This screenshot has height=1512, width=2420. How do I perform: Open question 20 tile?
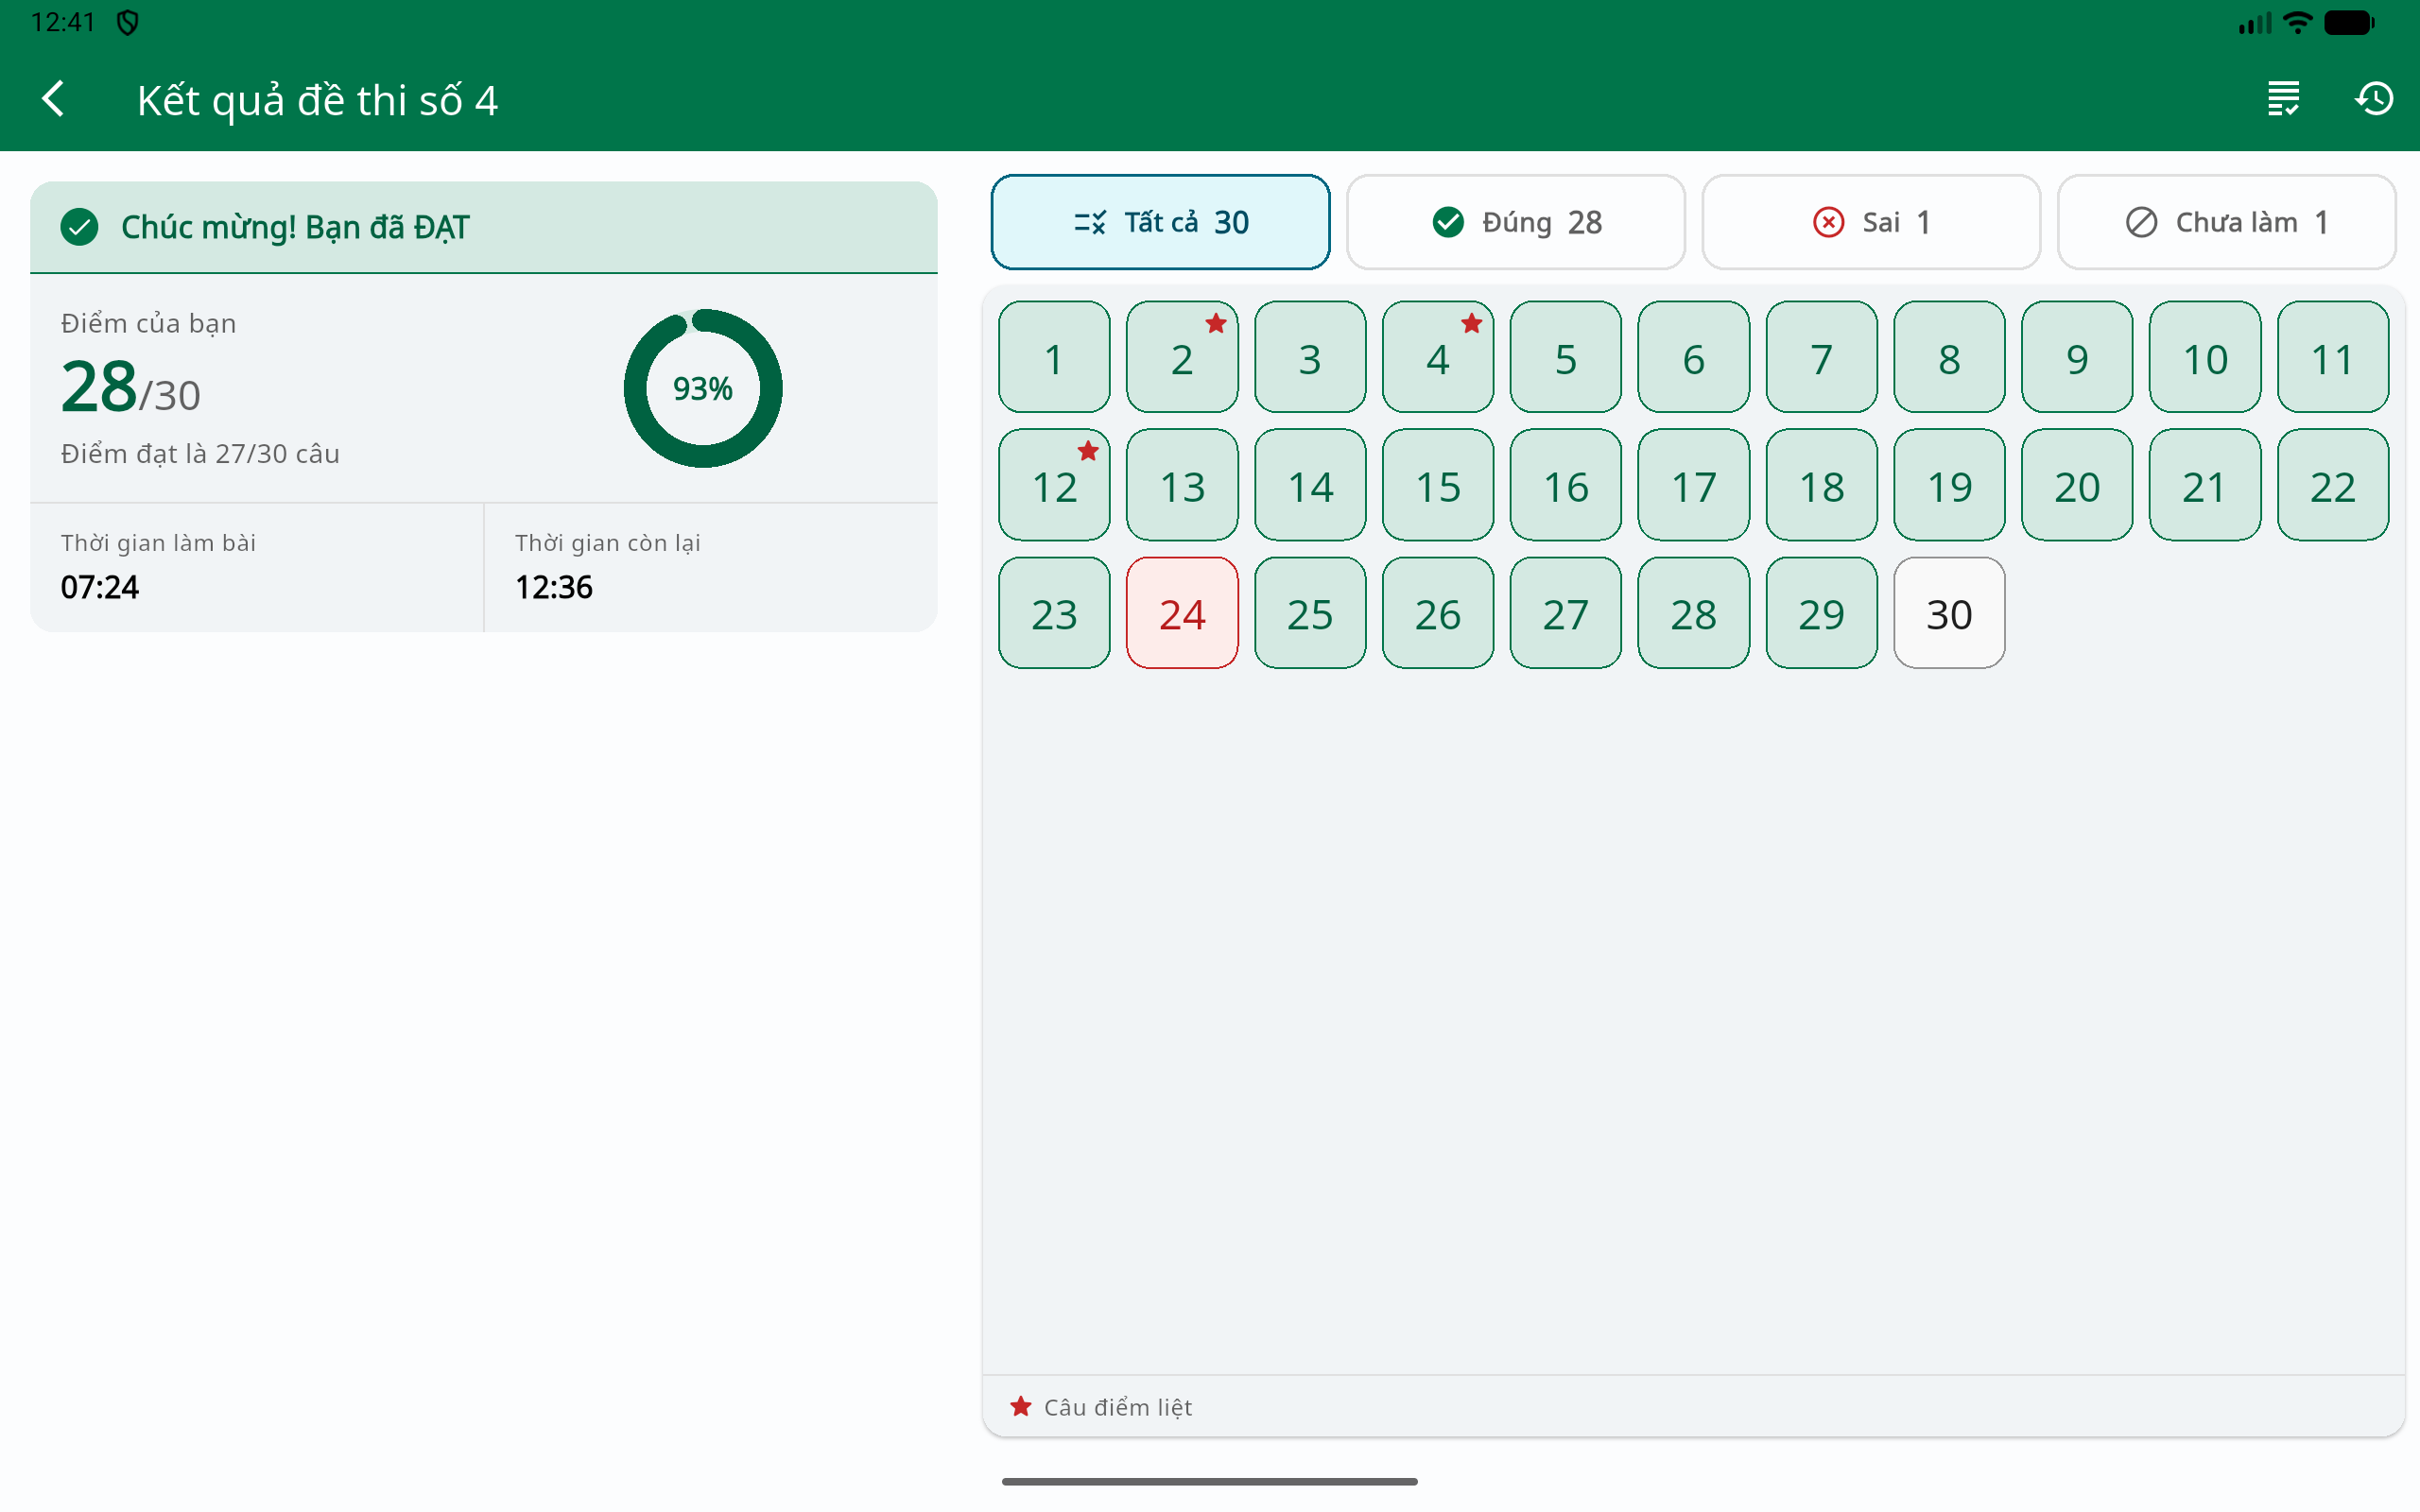[2077, 485]
